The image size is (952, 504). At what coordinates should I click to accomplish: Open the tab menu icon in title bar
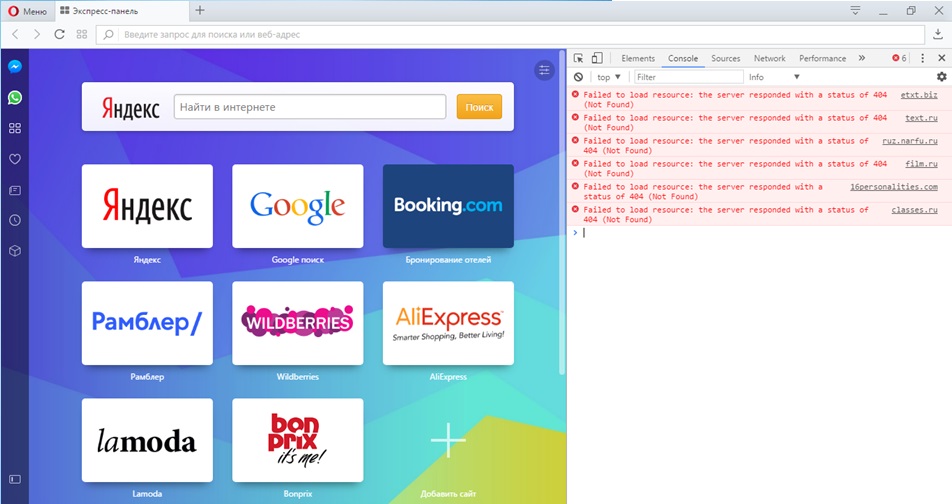(x=855, y=10)
